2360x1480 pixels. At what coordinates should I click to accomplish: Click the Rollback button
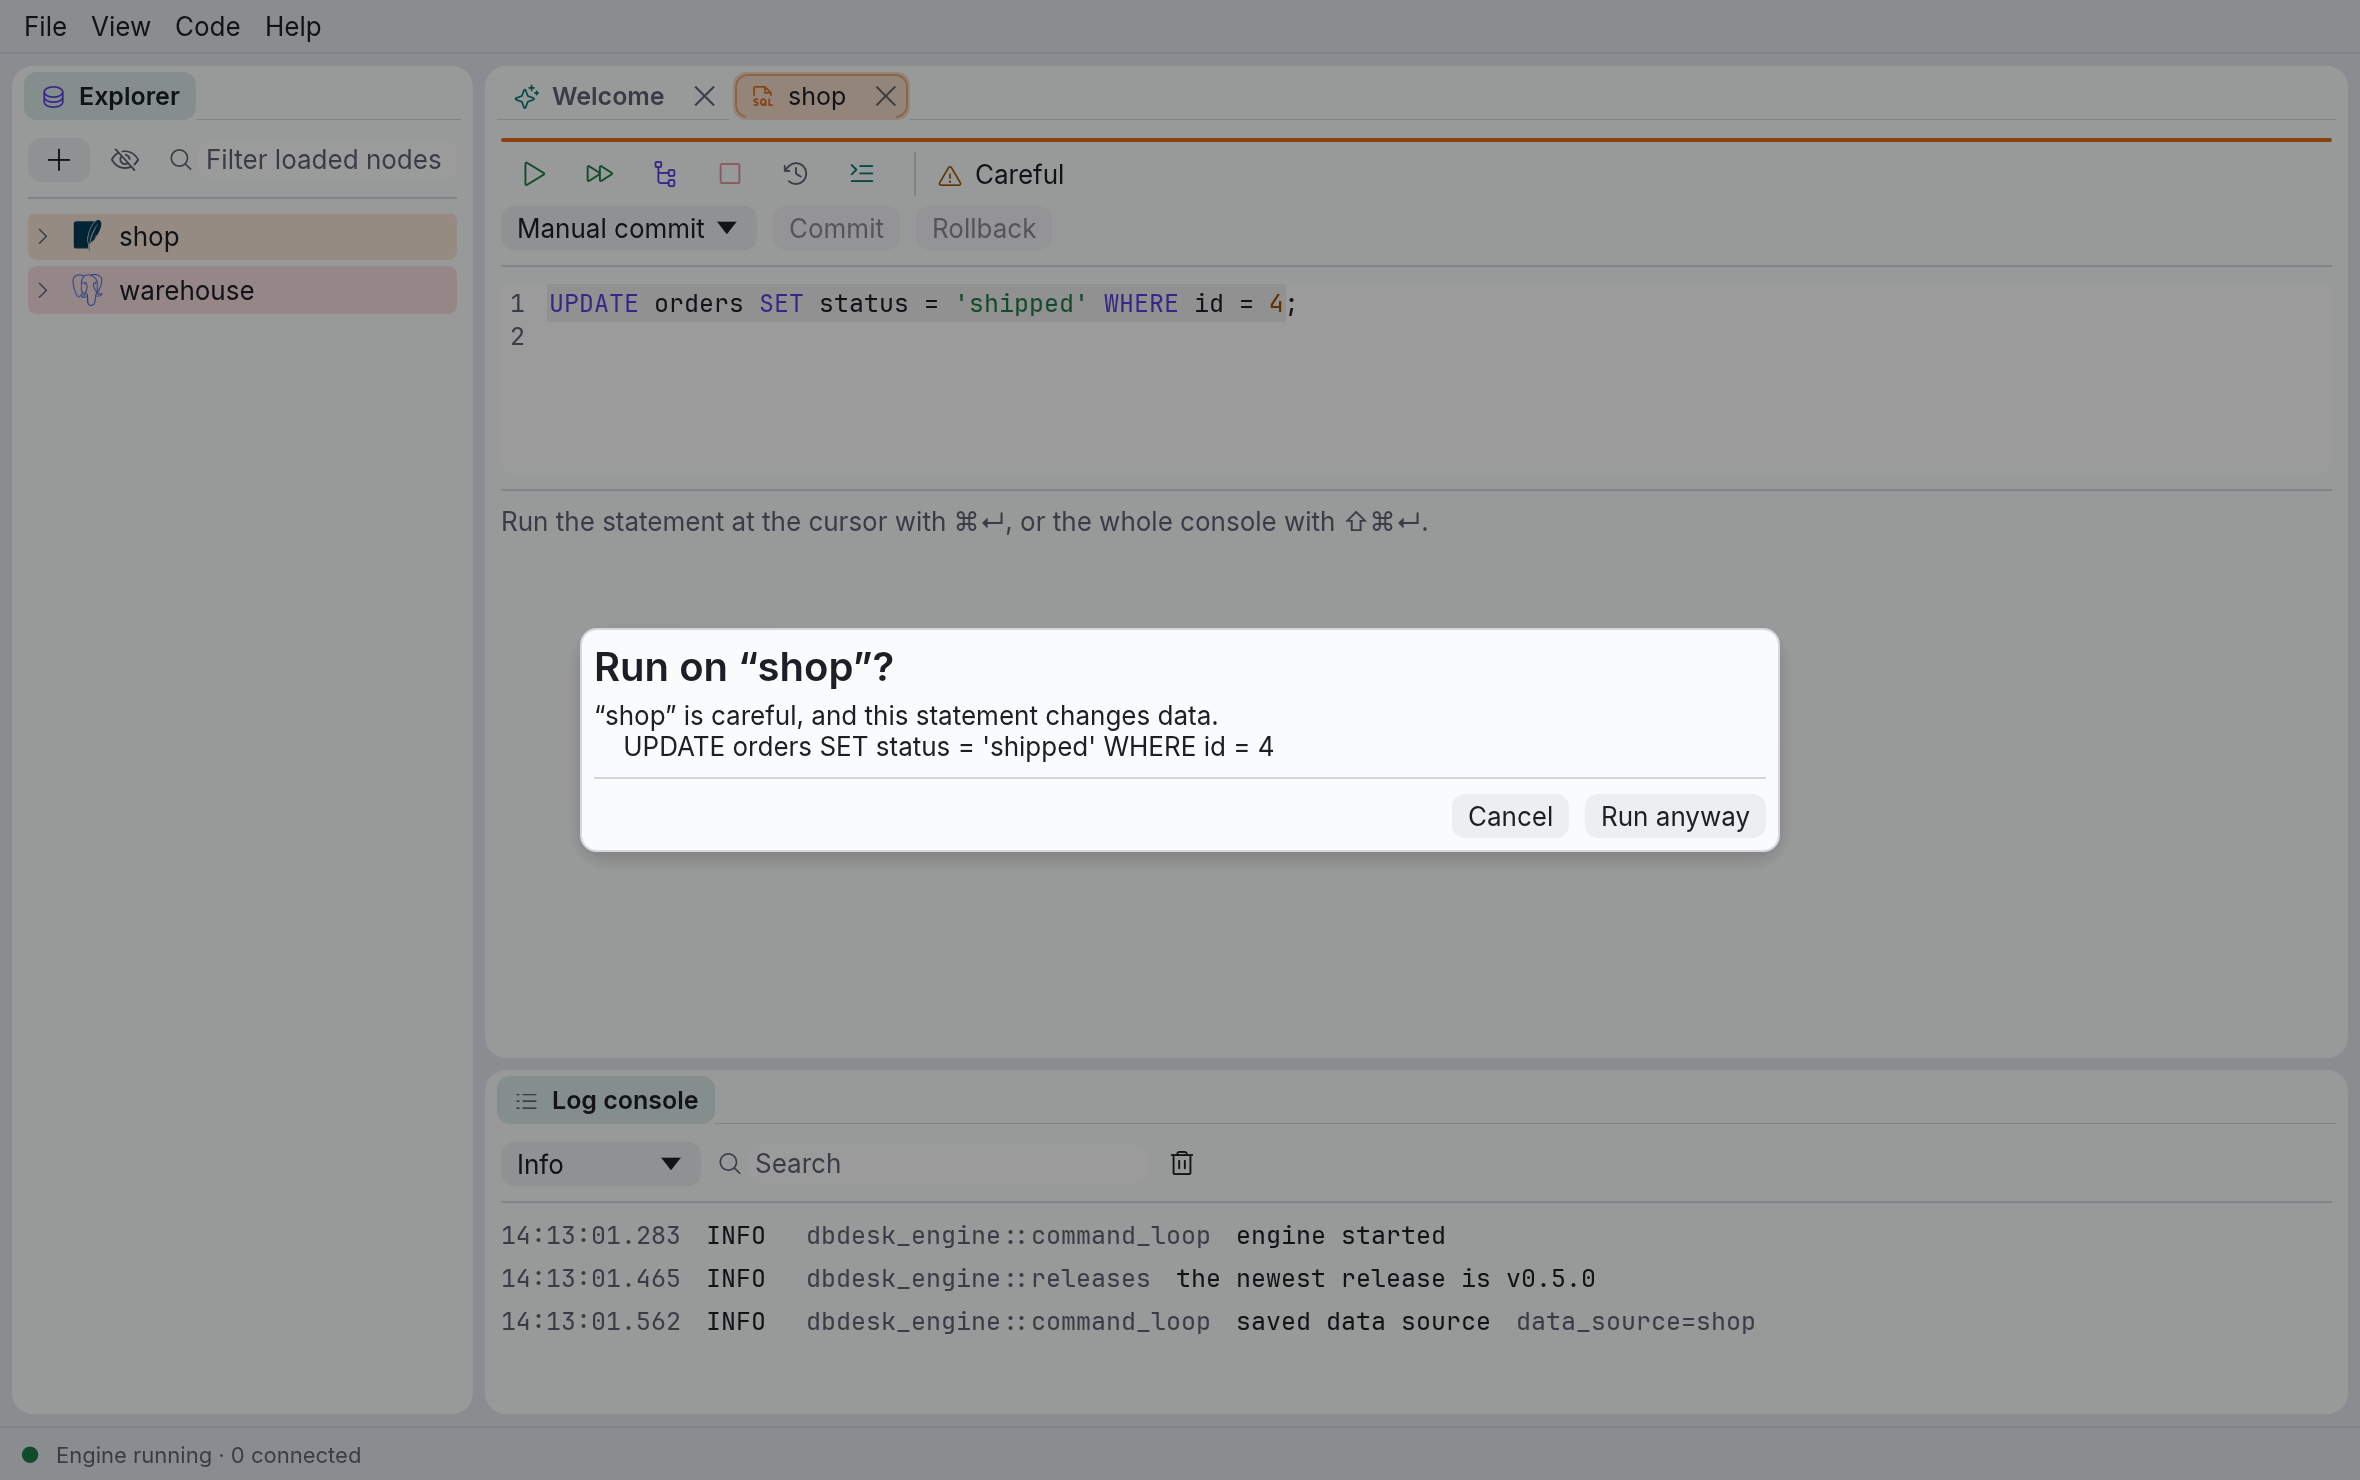click(984, 229)
